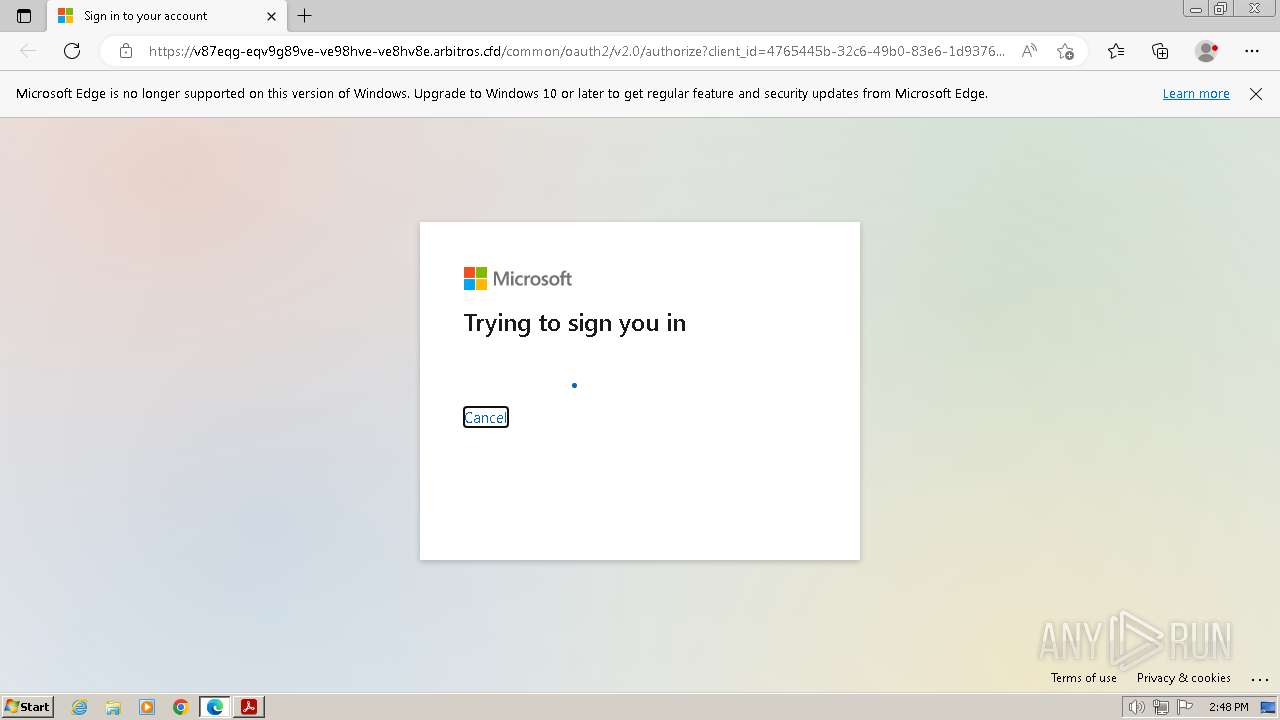This screenshot has width=1280, height=720.
Task: Open File Explorer from taskbar
Action: point(113,707)
